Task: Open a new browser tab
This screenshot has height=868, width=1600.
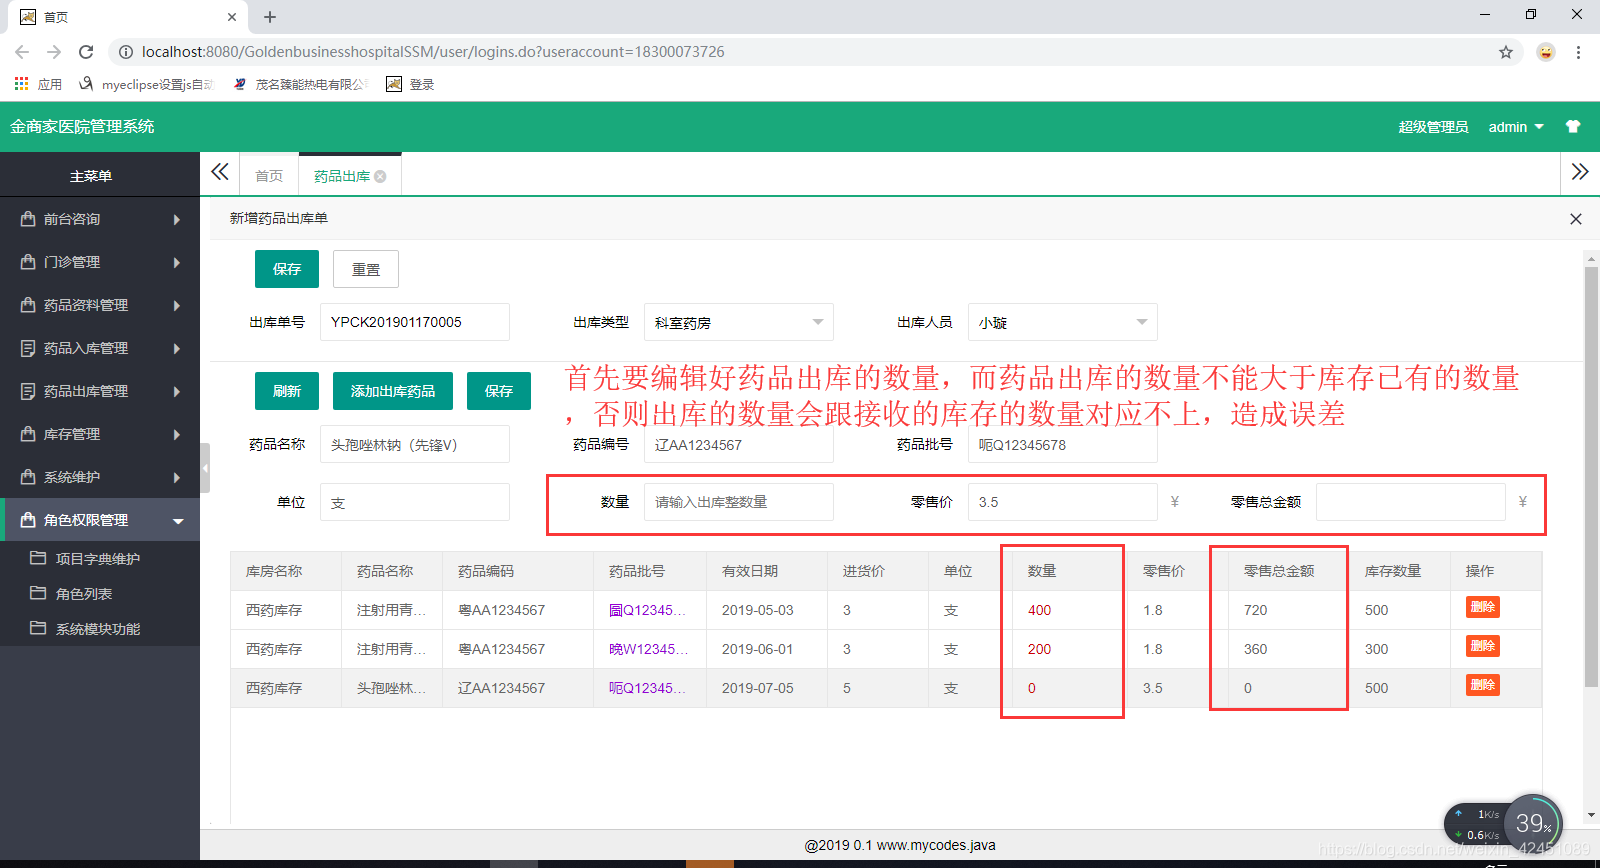Action: coord(270,17)
